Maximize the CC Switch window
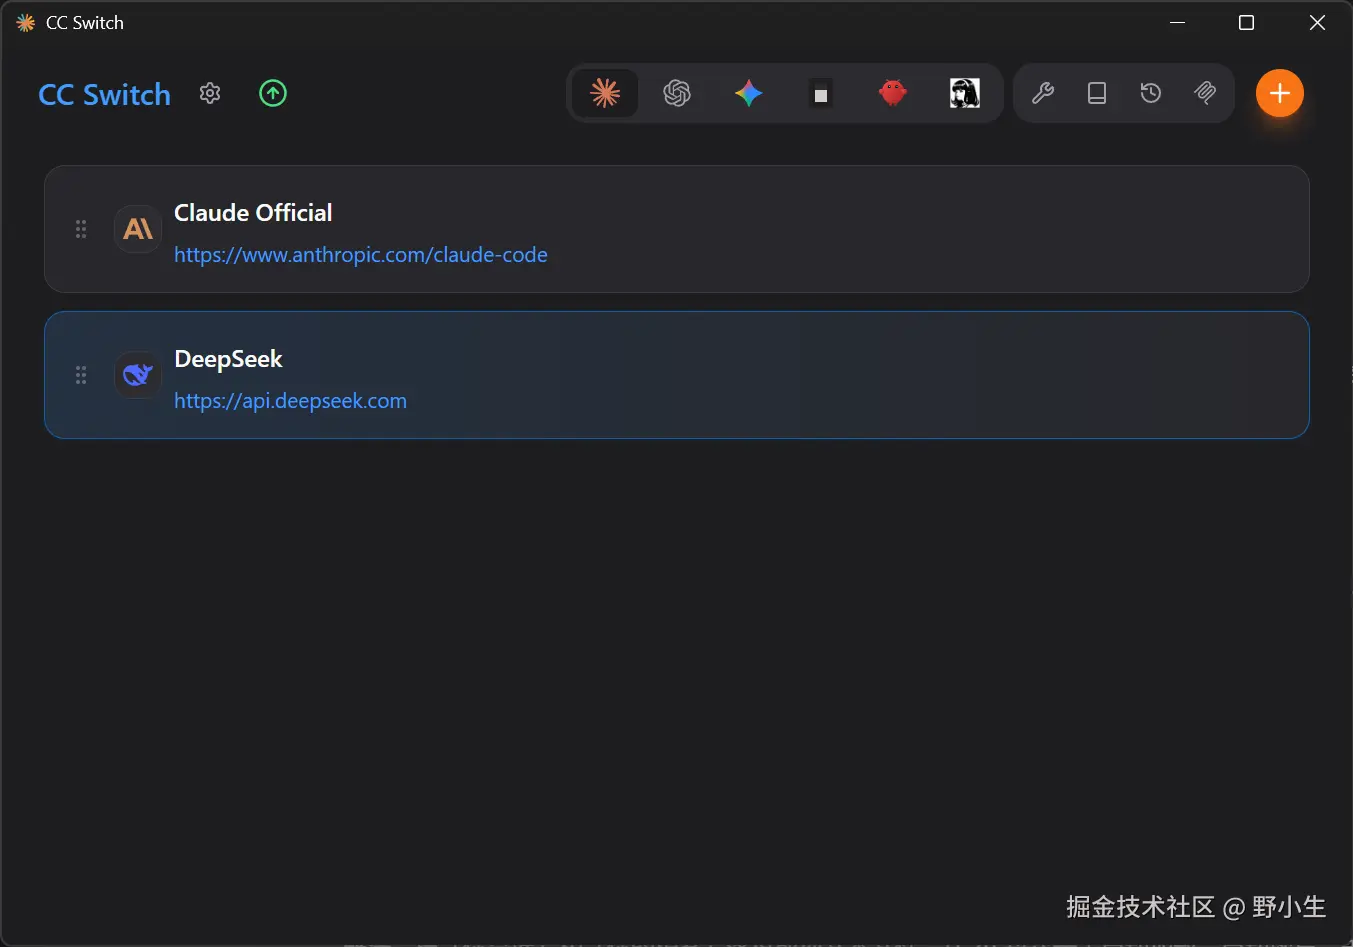This screenshot has height=947, width=1353. (x=1247, y=22)
